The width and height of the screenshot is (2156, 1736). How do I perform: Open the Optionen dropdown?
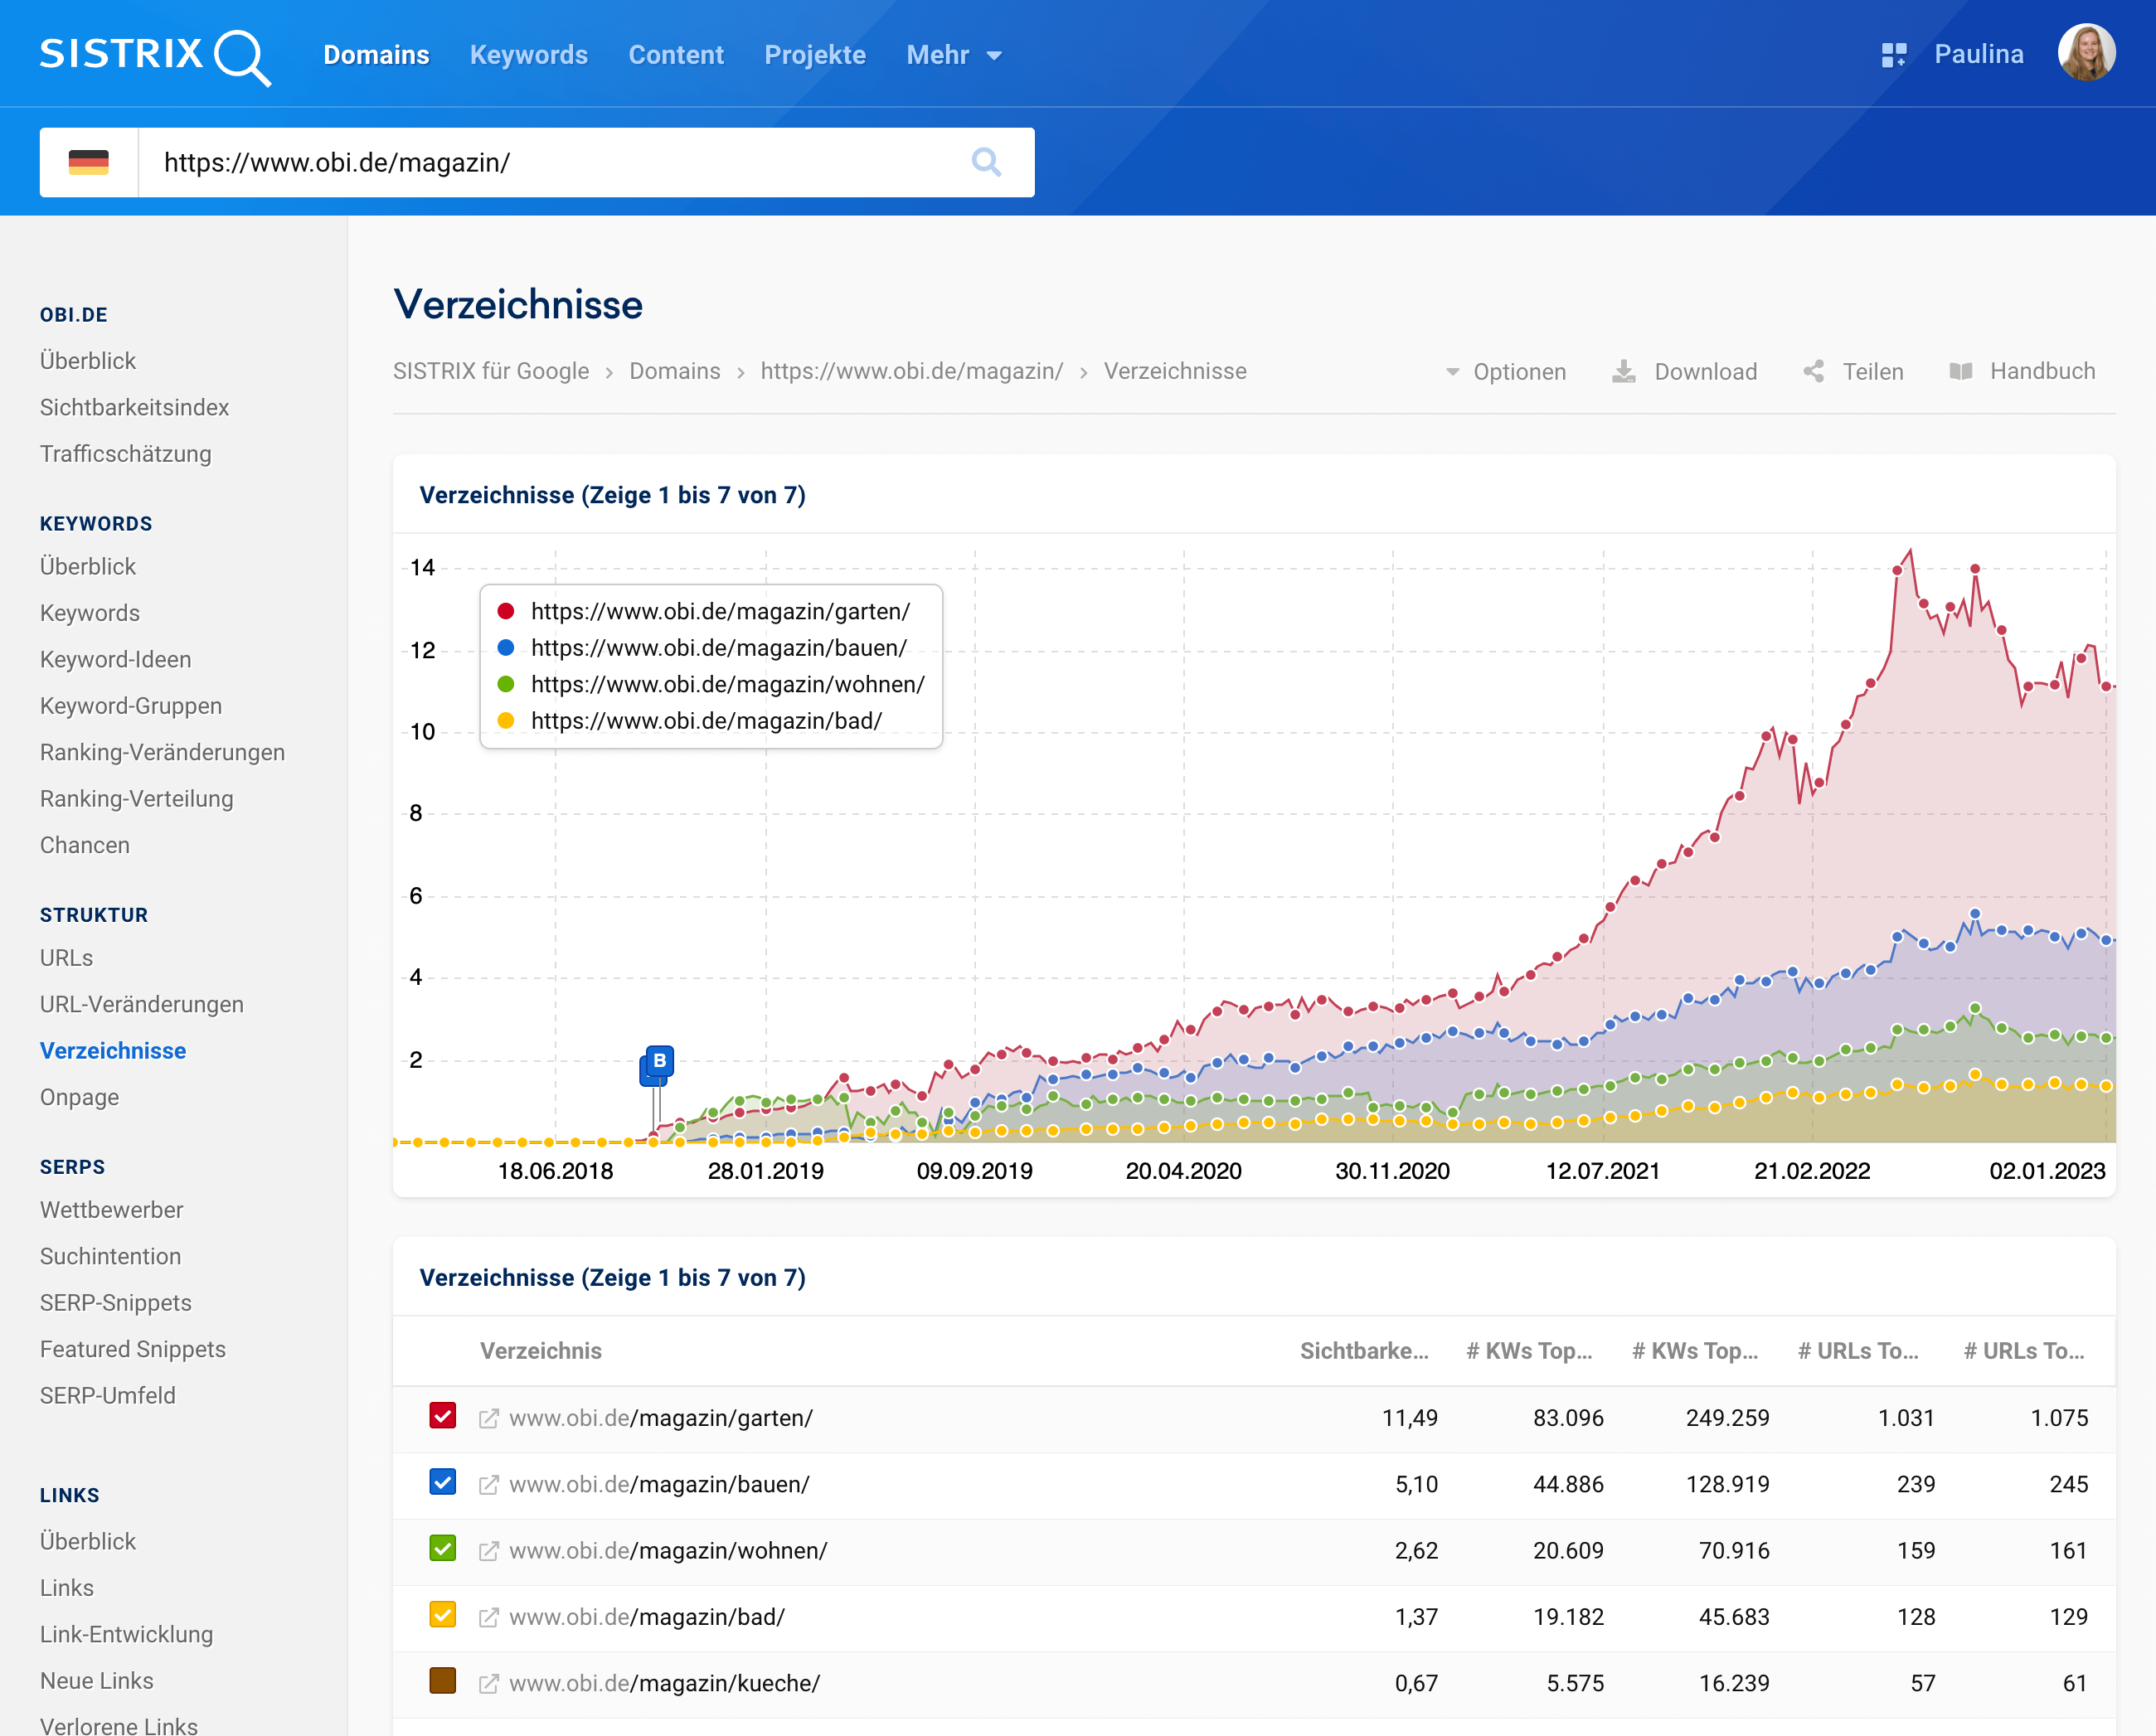pos(1506,372)
